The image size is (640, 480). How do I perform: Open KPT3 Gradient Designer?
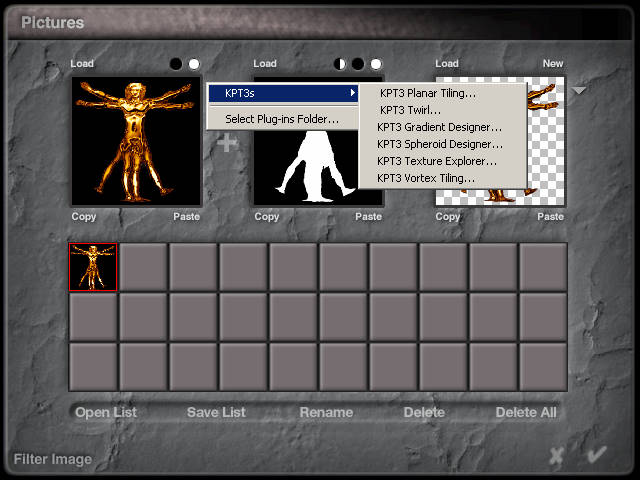[x=439, y=127]
